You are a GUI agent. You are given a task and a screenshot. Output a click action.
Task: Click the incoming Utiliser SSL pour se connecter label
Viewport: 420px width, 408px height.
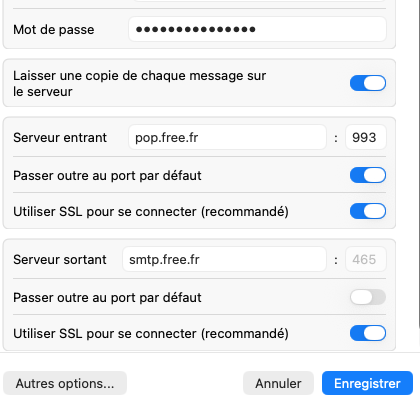[151, 211]
